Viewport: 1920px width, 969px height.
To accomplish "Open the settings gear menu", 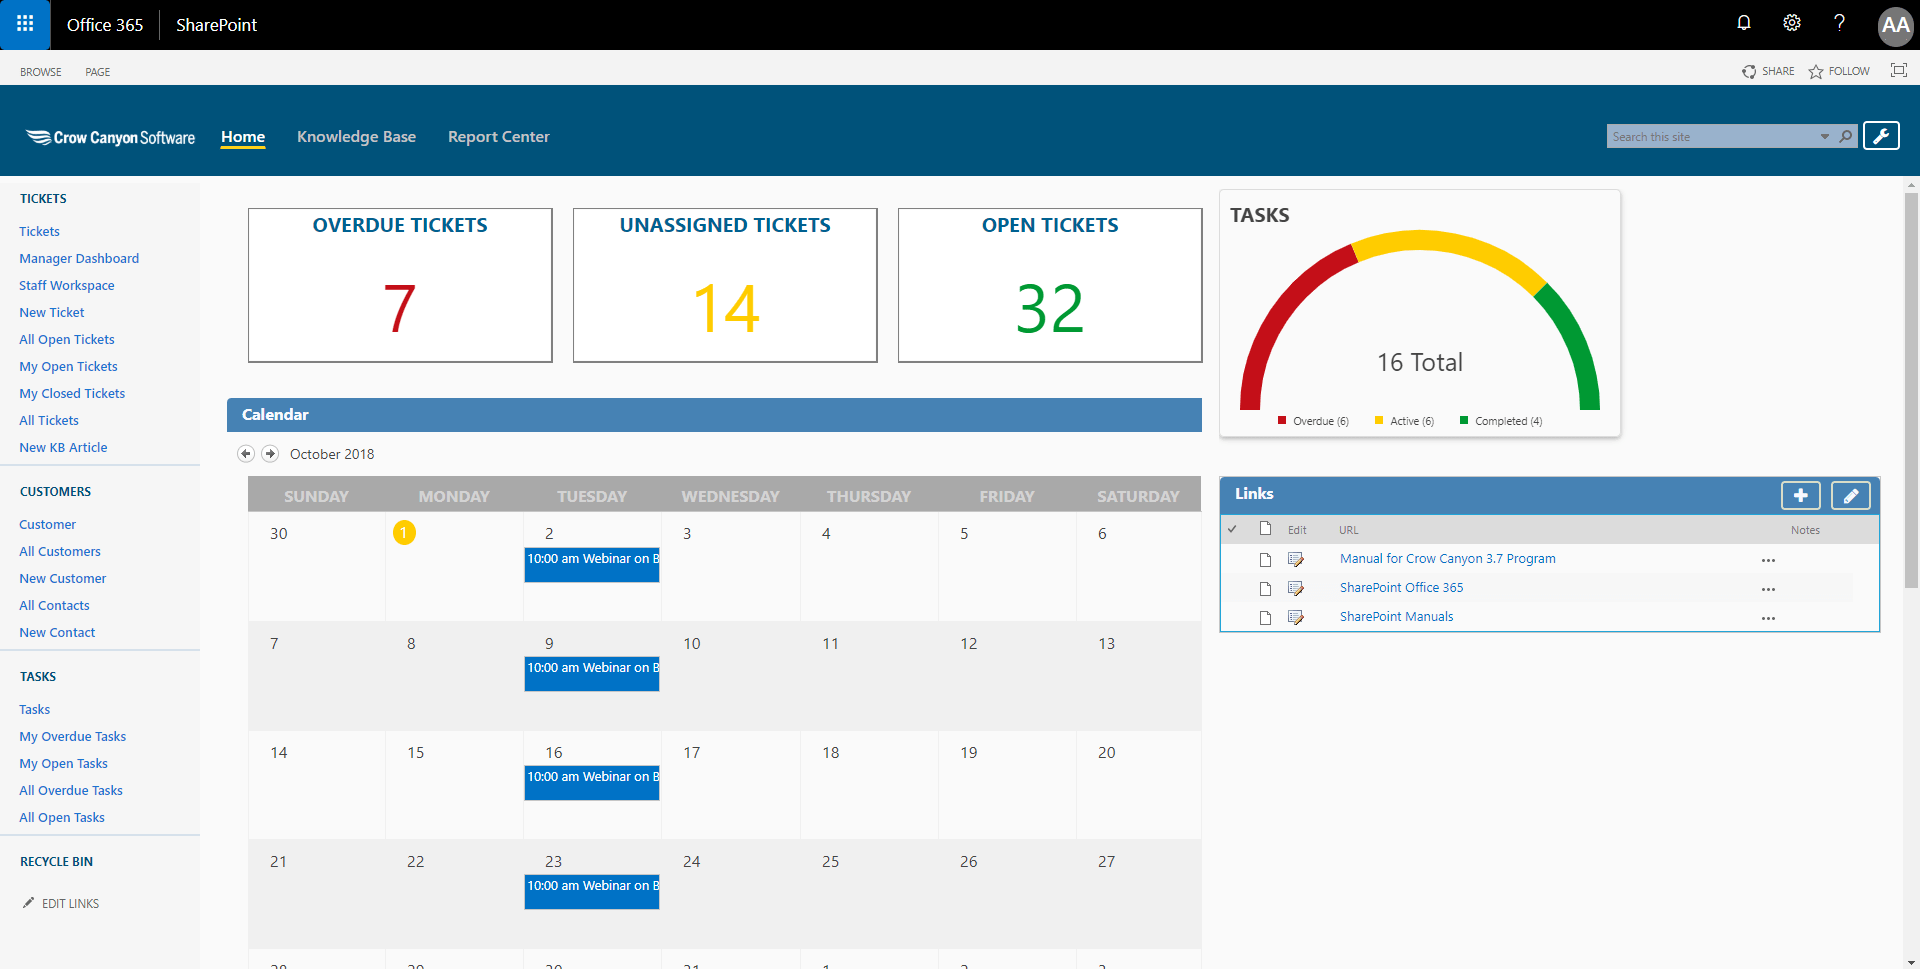I will coord(1792,23).
